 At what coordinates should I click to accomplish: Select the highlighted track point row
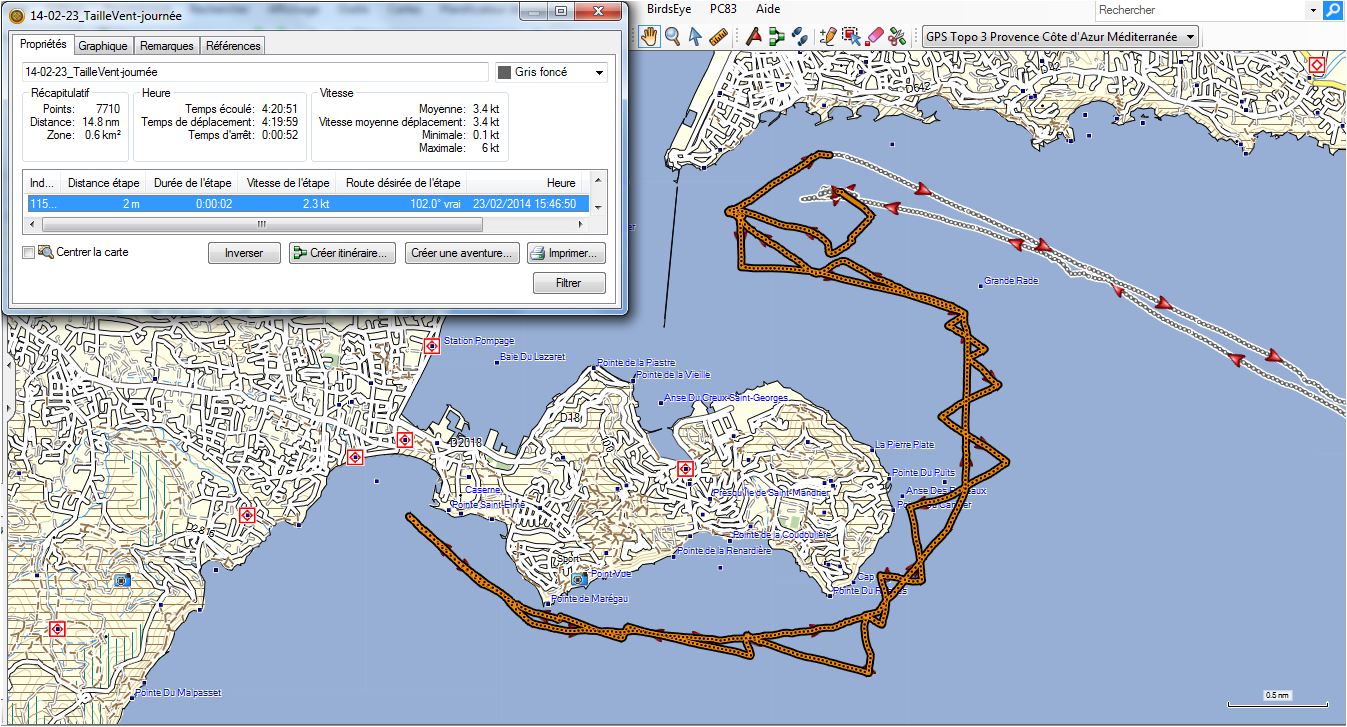pyautogui.click(x=307, y=203)
